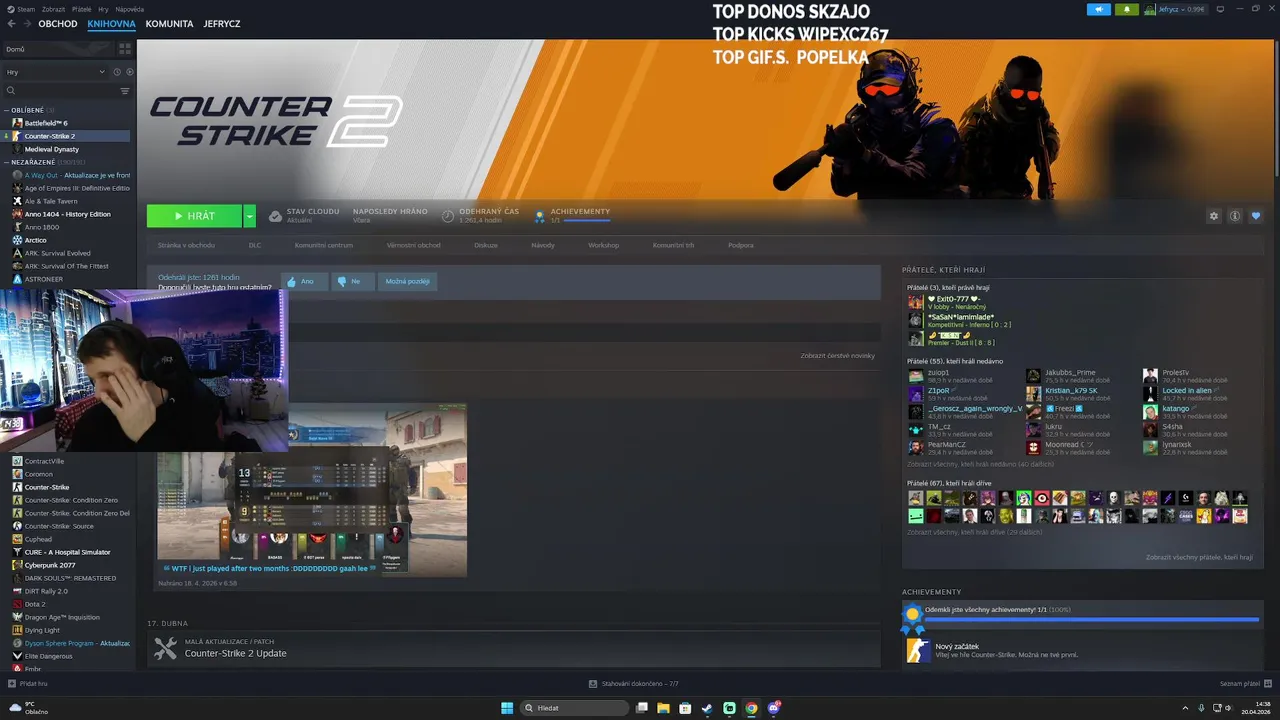Check cloud status icon
The image size is (1280, 720).
tap(275, 216)
